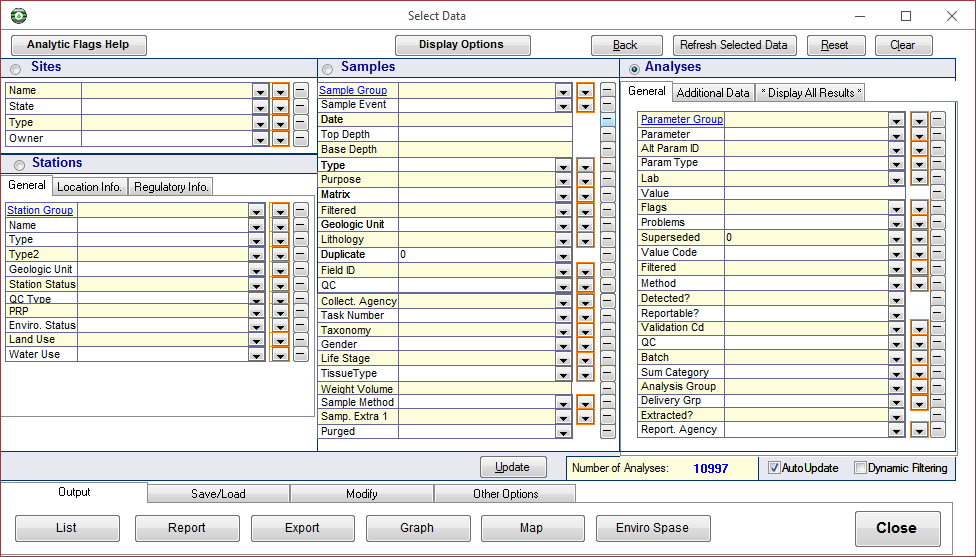Image resolution: width=976 pixels, height=557 pixels.
Task: Open multi-select picker for Sites Type
Action: [x=280, y=123]
